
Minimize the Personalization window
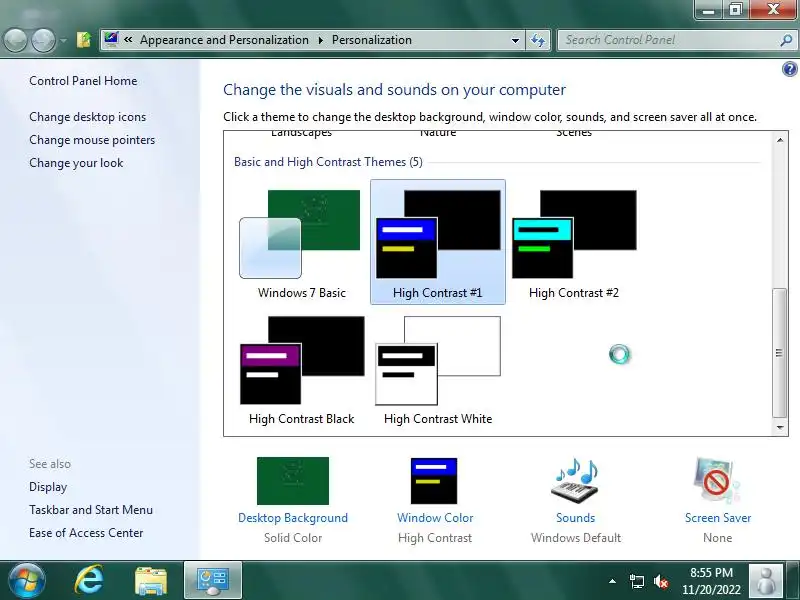pyautogui.click(x=709, y=9)
